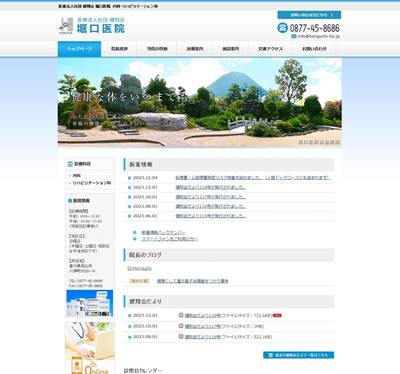Click the PDF icon for the 2023.08.01 newsletter
The height and width of the screenshot is (374, 400).
[181, 336]
